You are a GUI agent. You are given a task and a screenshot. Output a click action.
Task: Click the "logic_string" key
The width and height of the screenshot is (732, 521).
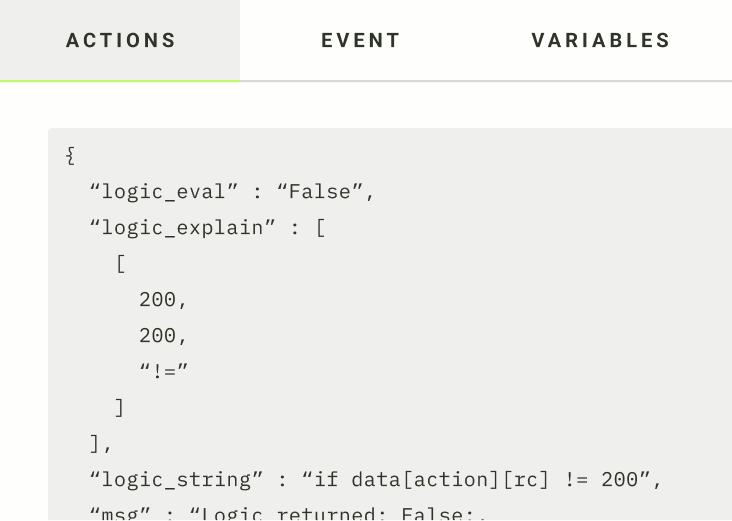point(177,479)
